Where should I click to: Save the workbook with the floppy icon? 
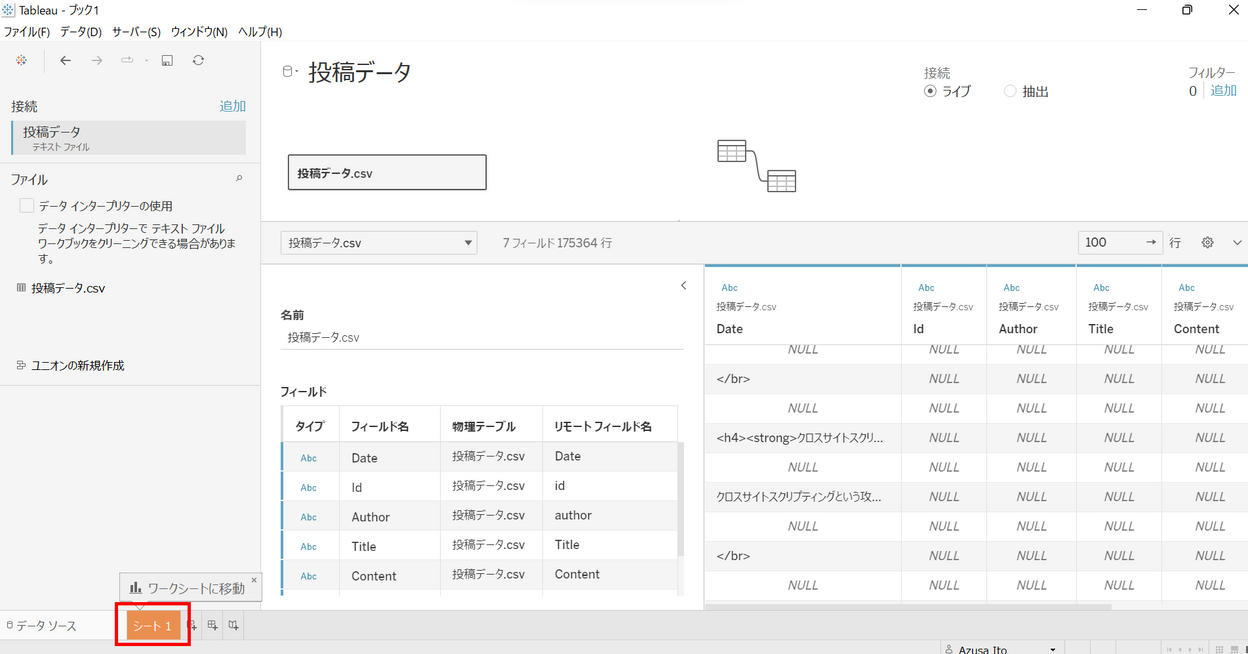point(167,61)
